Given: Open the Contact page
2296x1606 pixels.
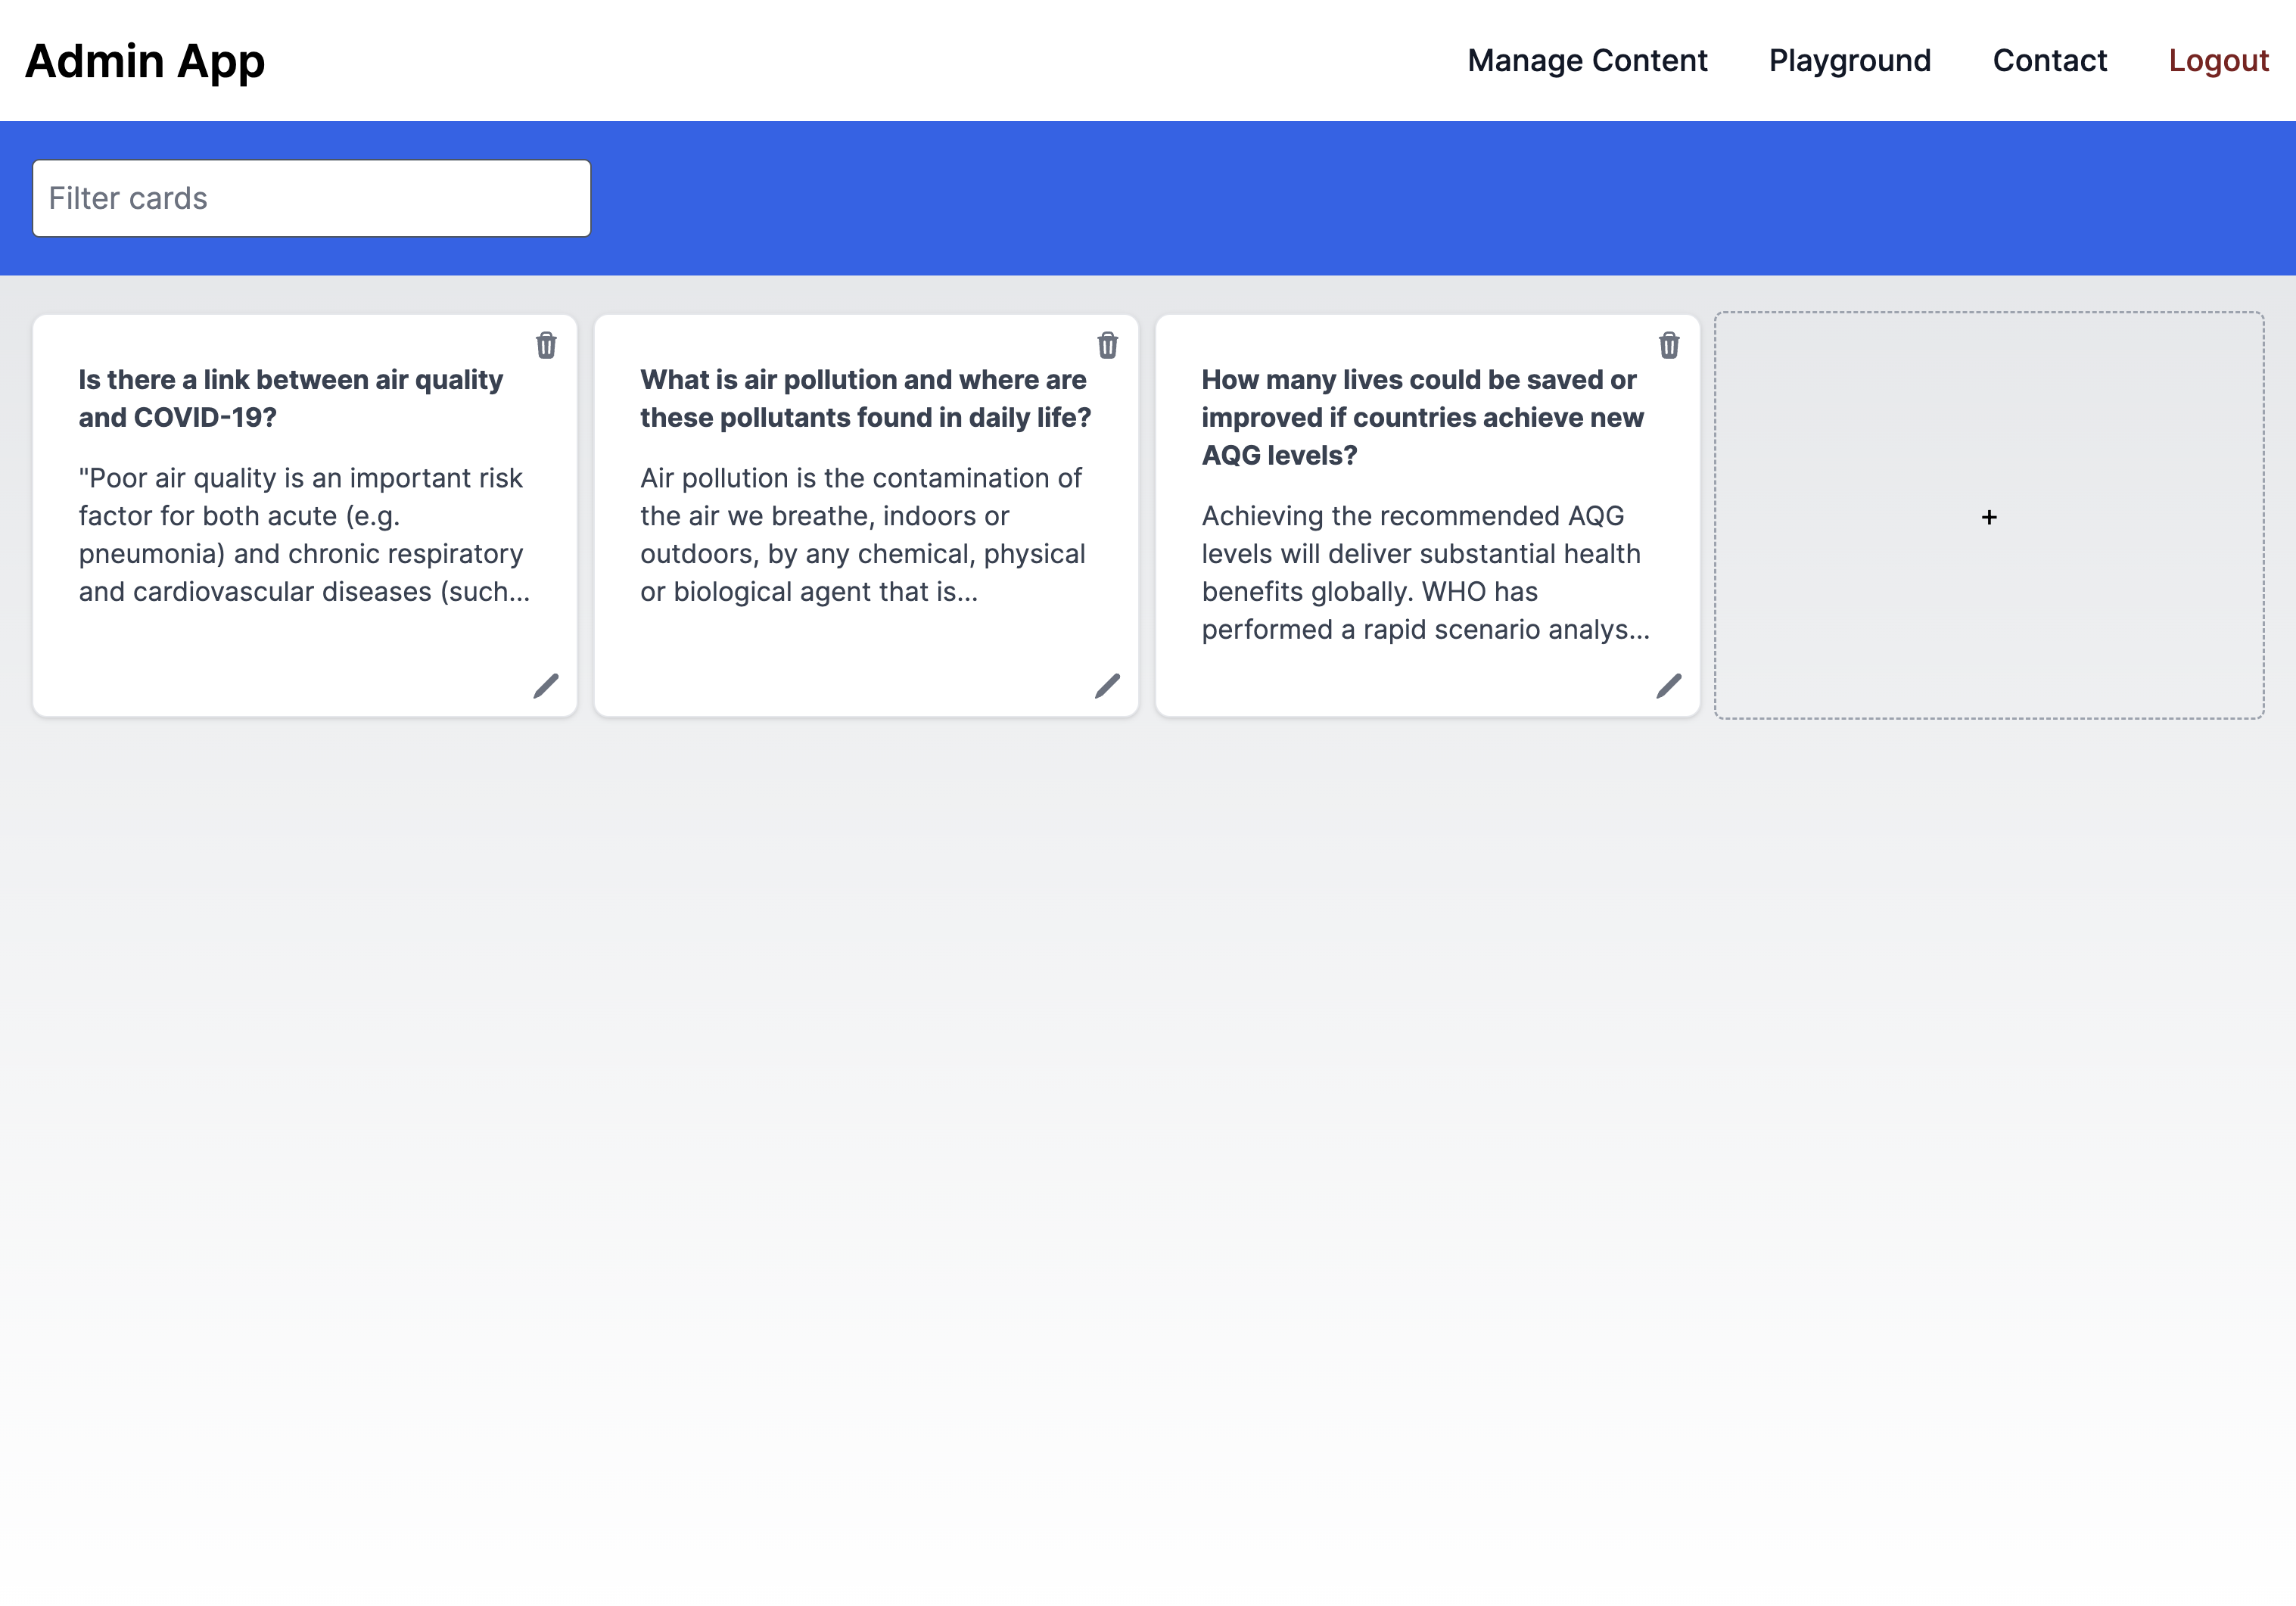Looking at the screenshot, I should coord(2049,61).
